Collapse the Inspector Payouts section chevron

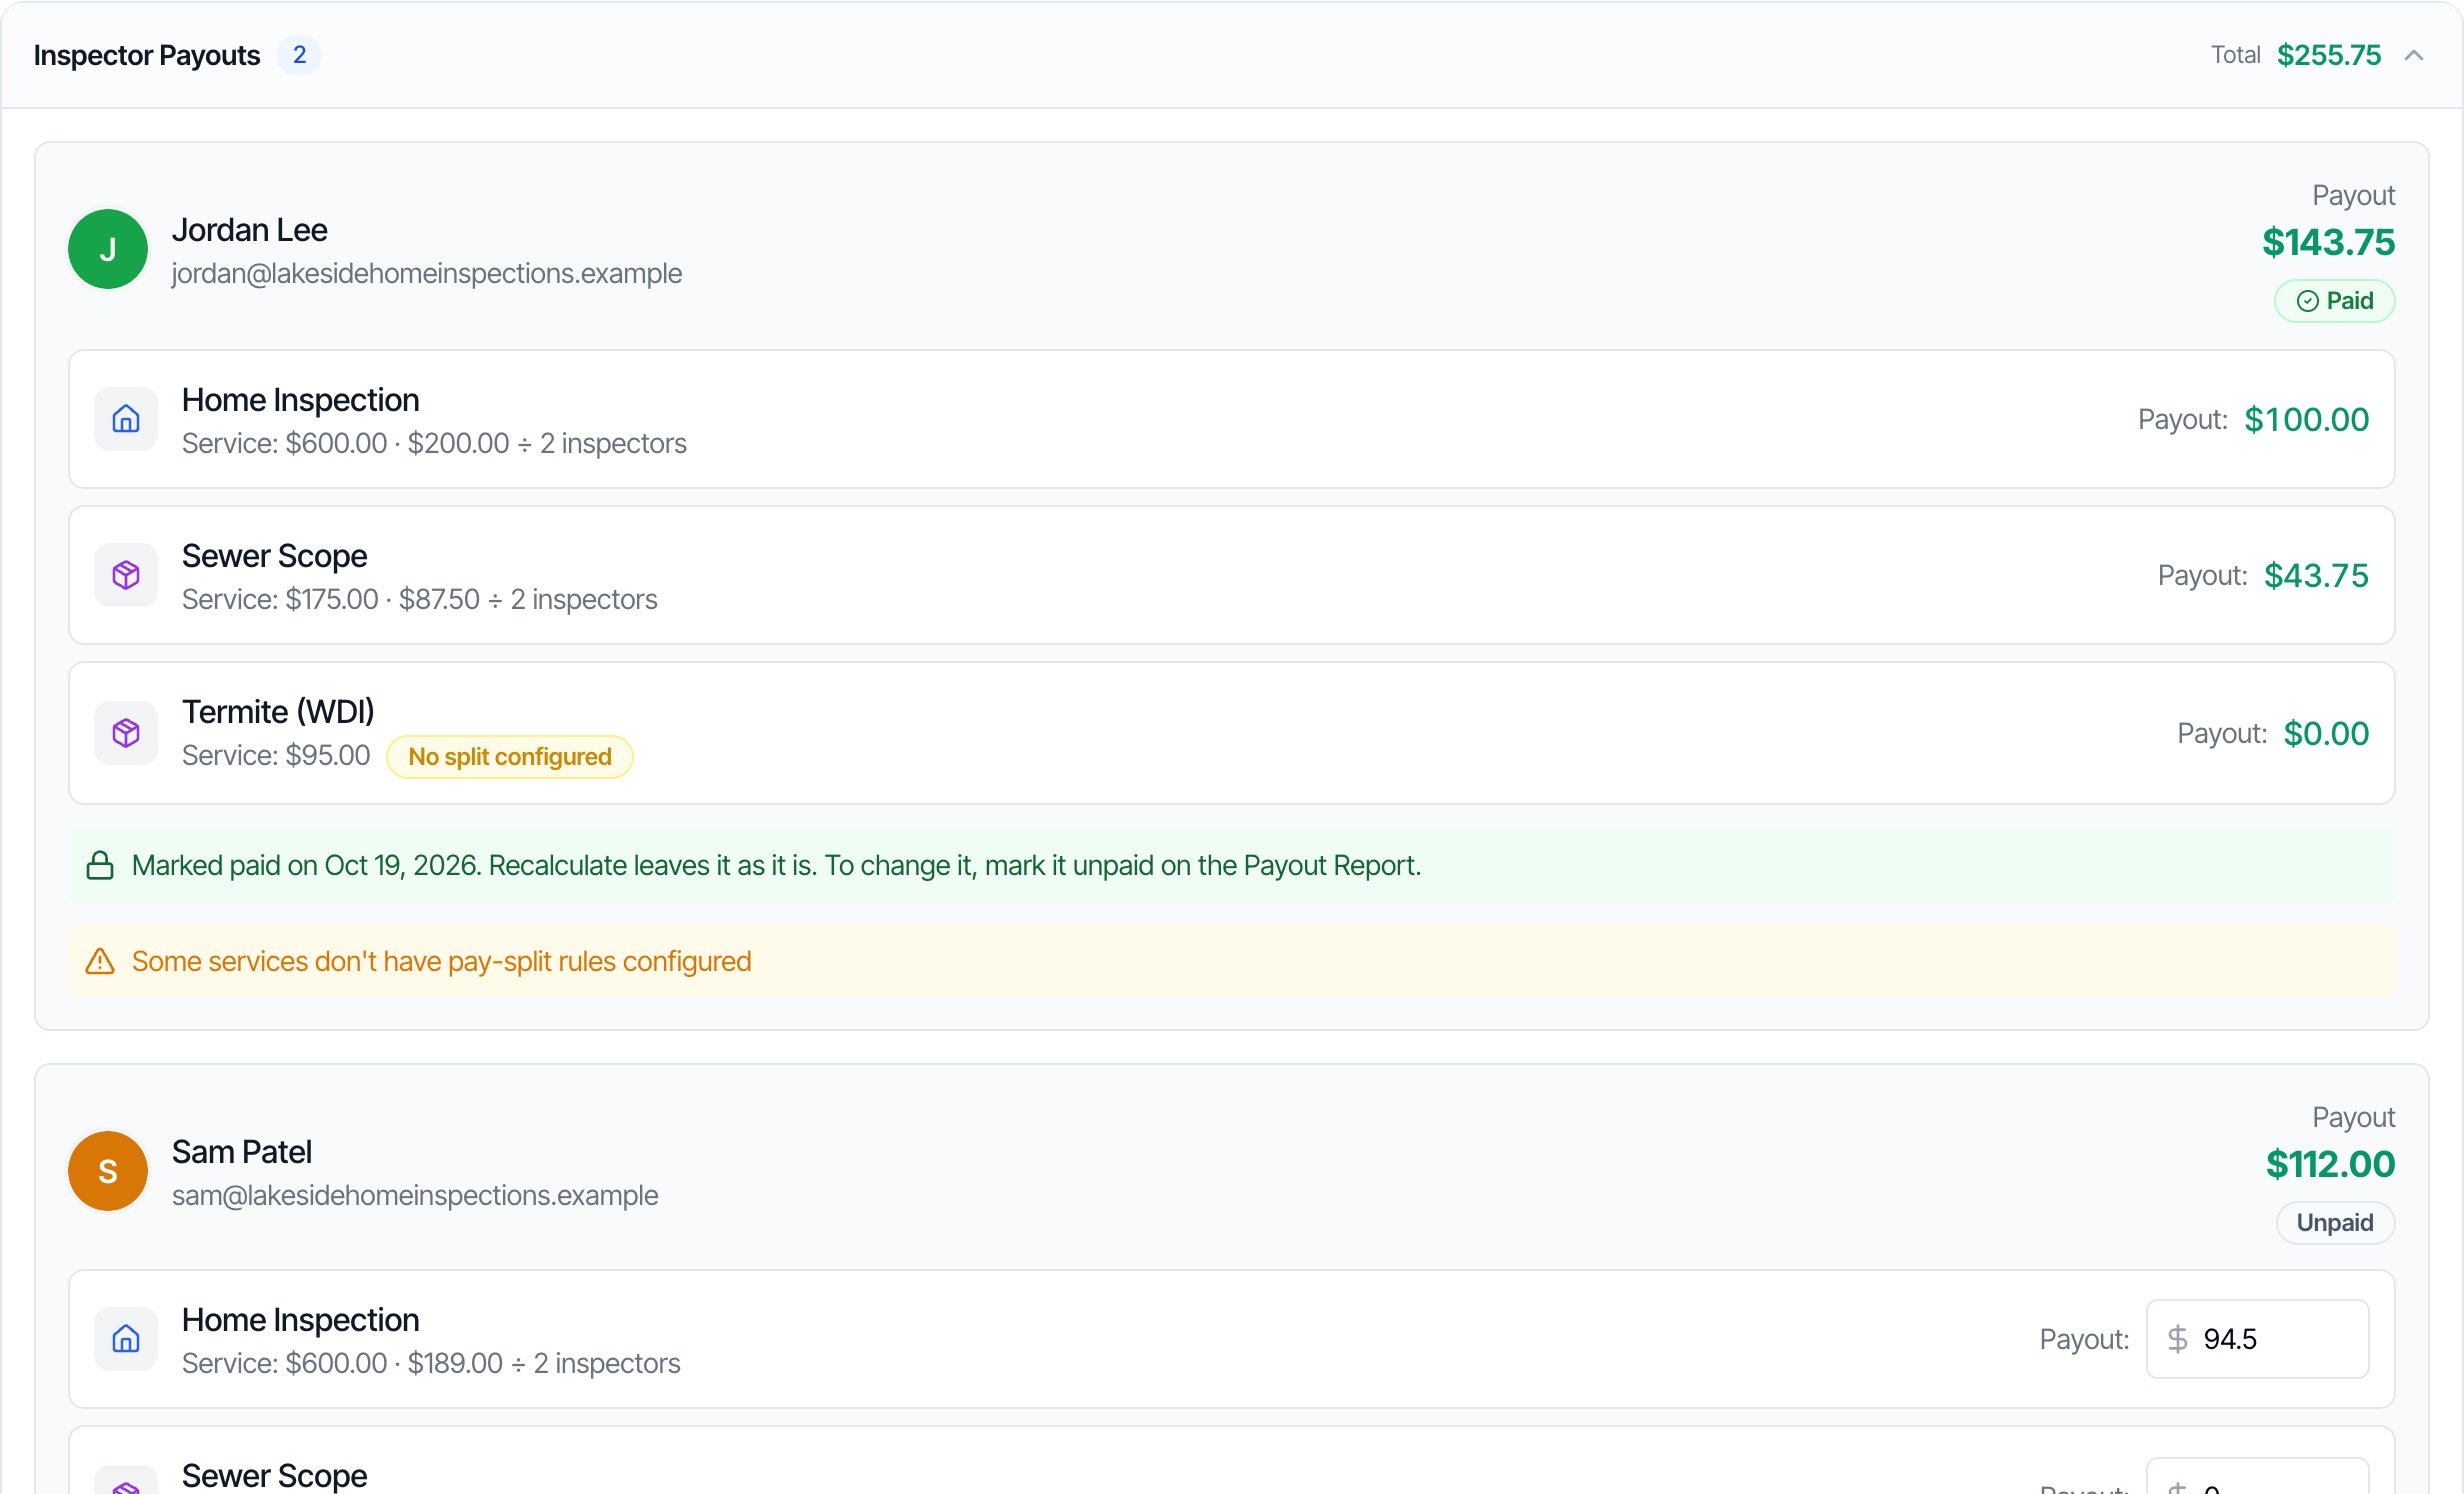click(x=2413, y=55)
